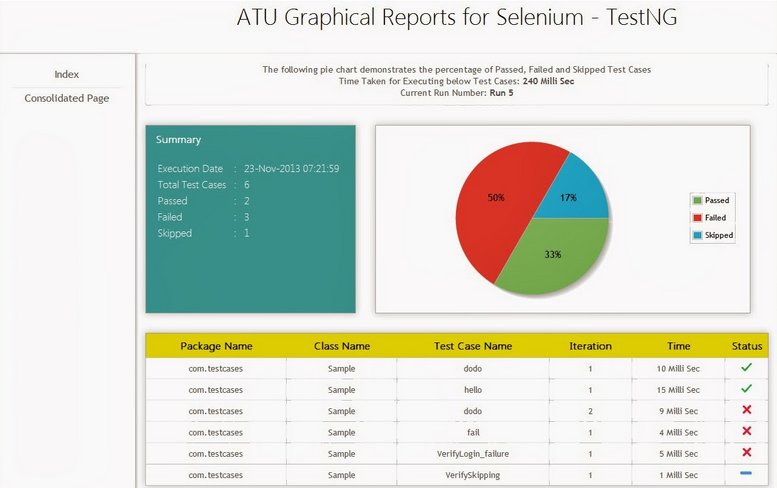
Task: Click the Time column header
Action: point(679,346)
